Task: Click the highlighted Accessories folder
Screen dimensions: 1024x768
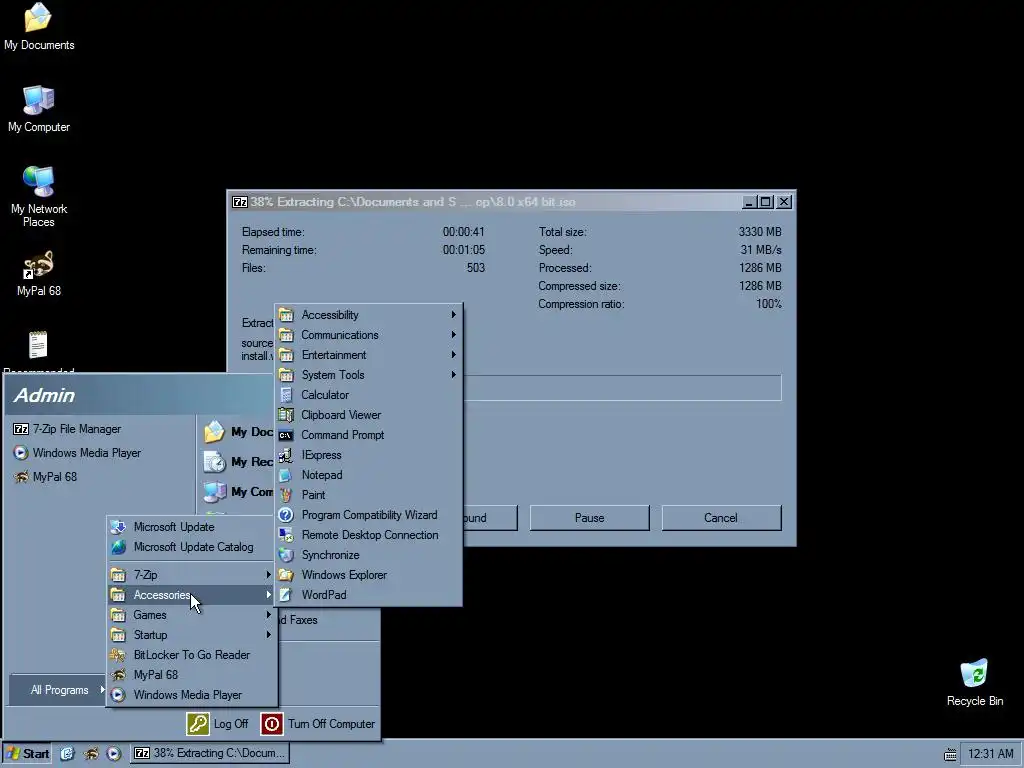Action: [191, 595]
